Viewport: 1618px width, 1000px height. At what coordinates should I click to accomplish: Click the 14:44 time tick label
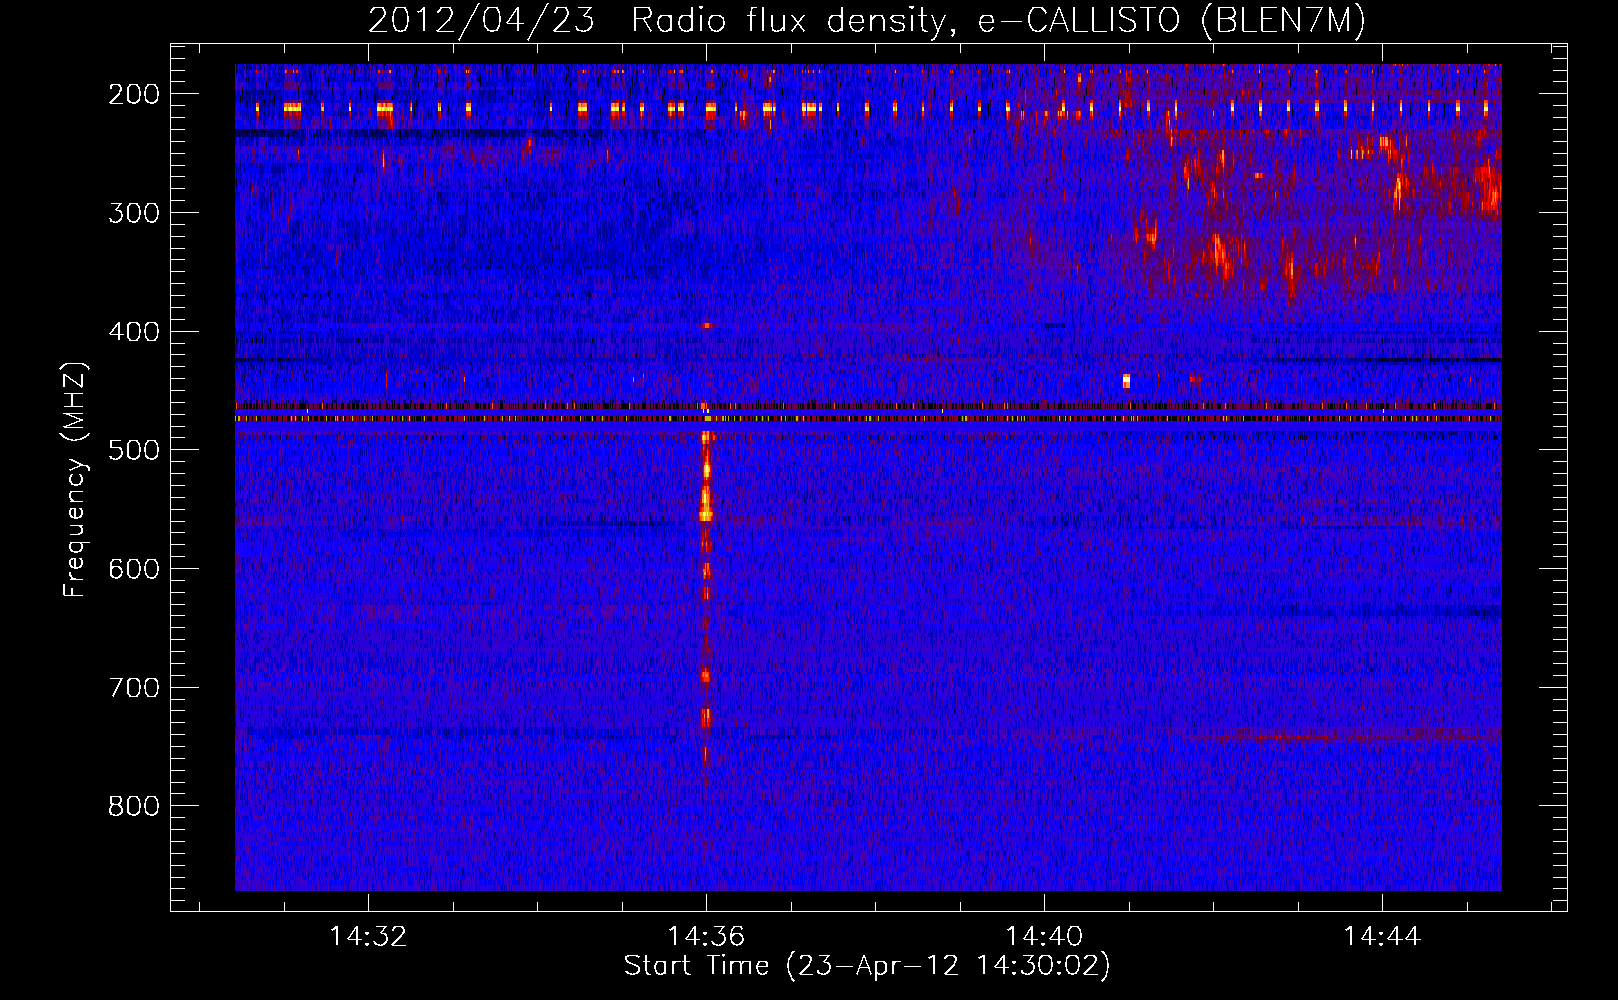tap(1382, 936)
